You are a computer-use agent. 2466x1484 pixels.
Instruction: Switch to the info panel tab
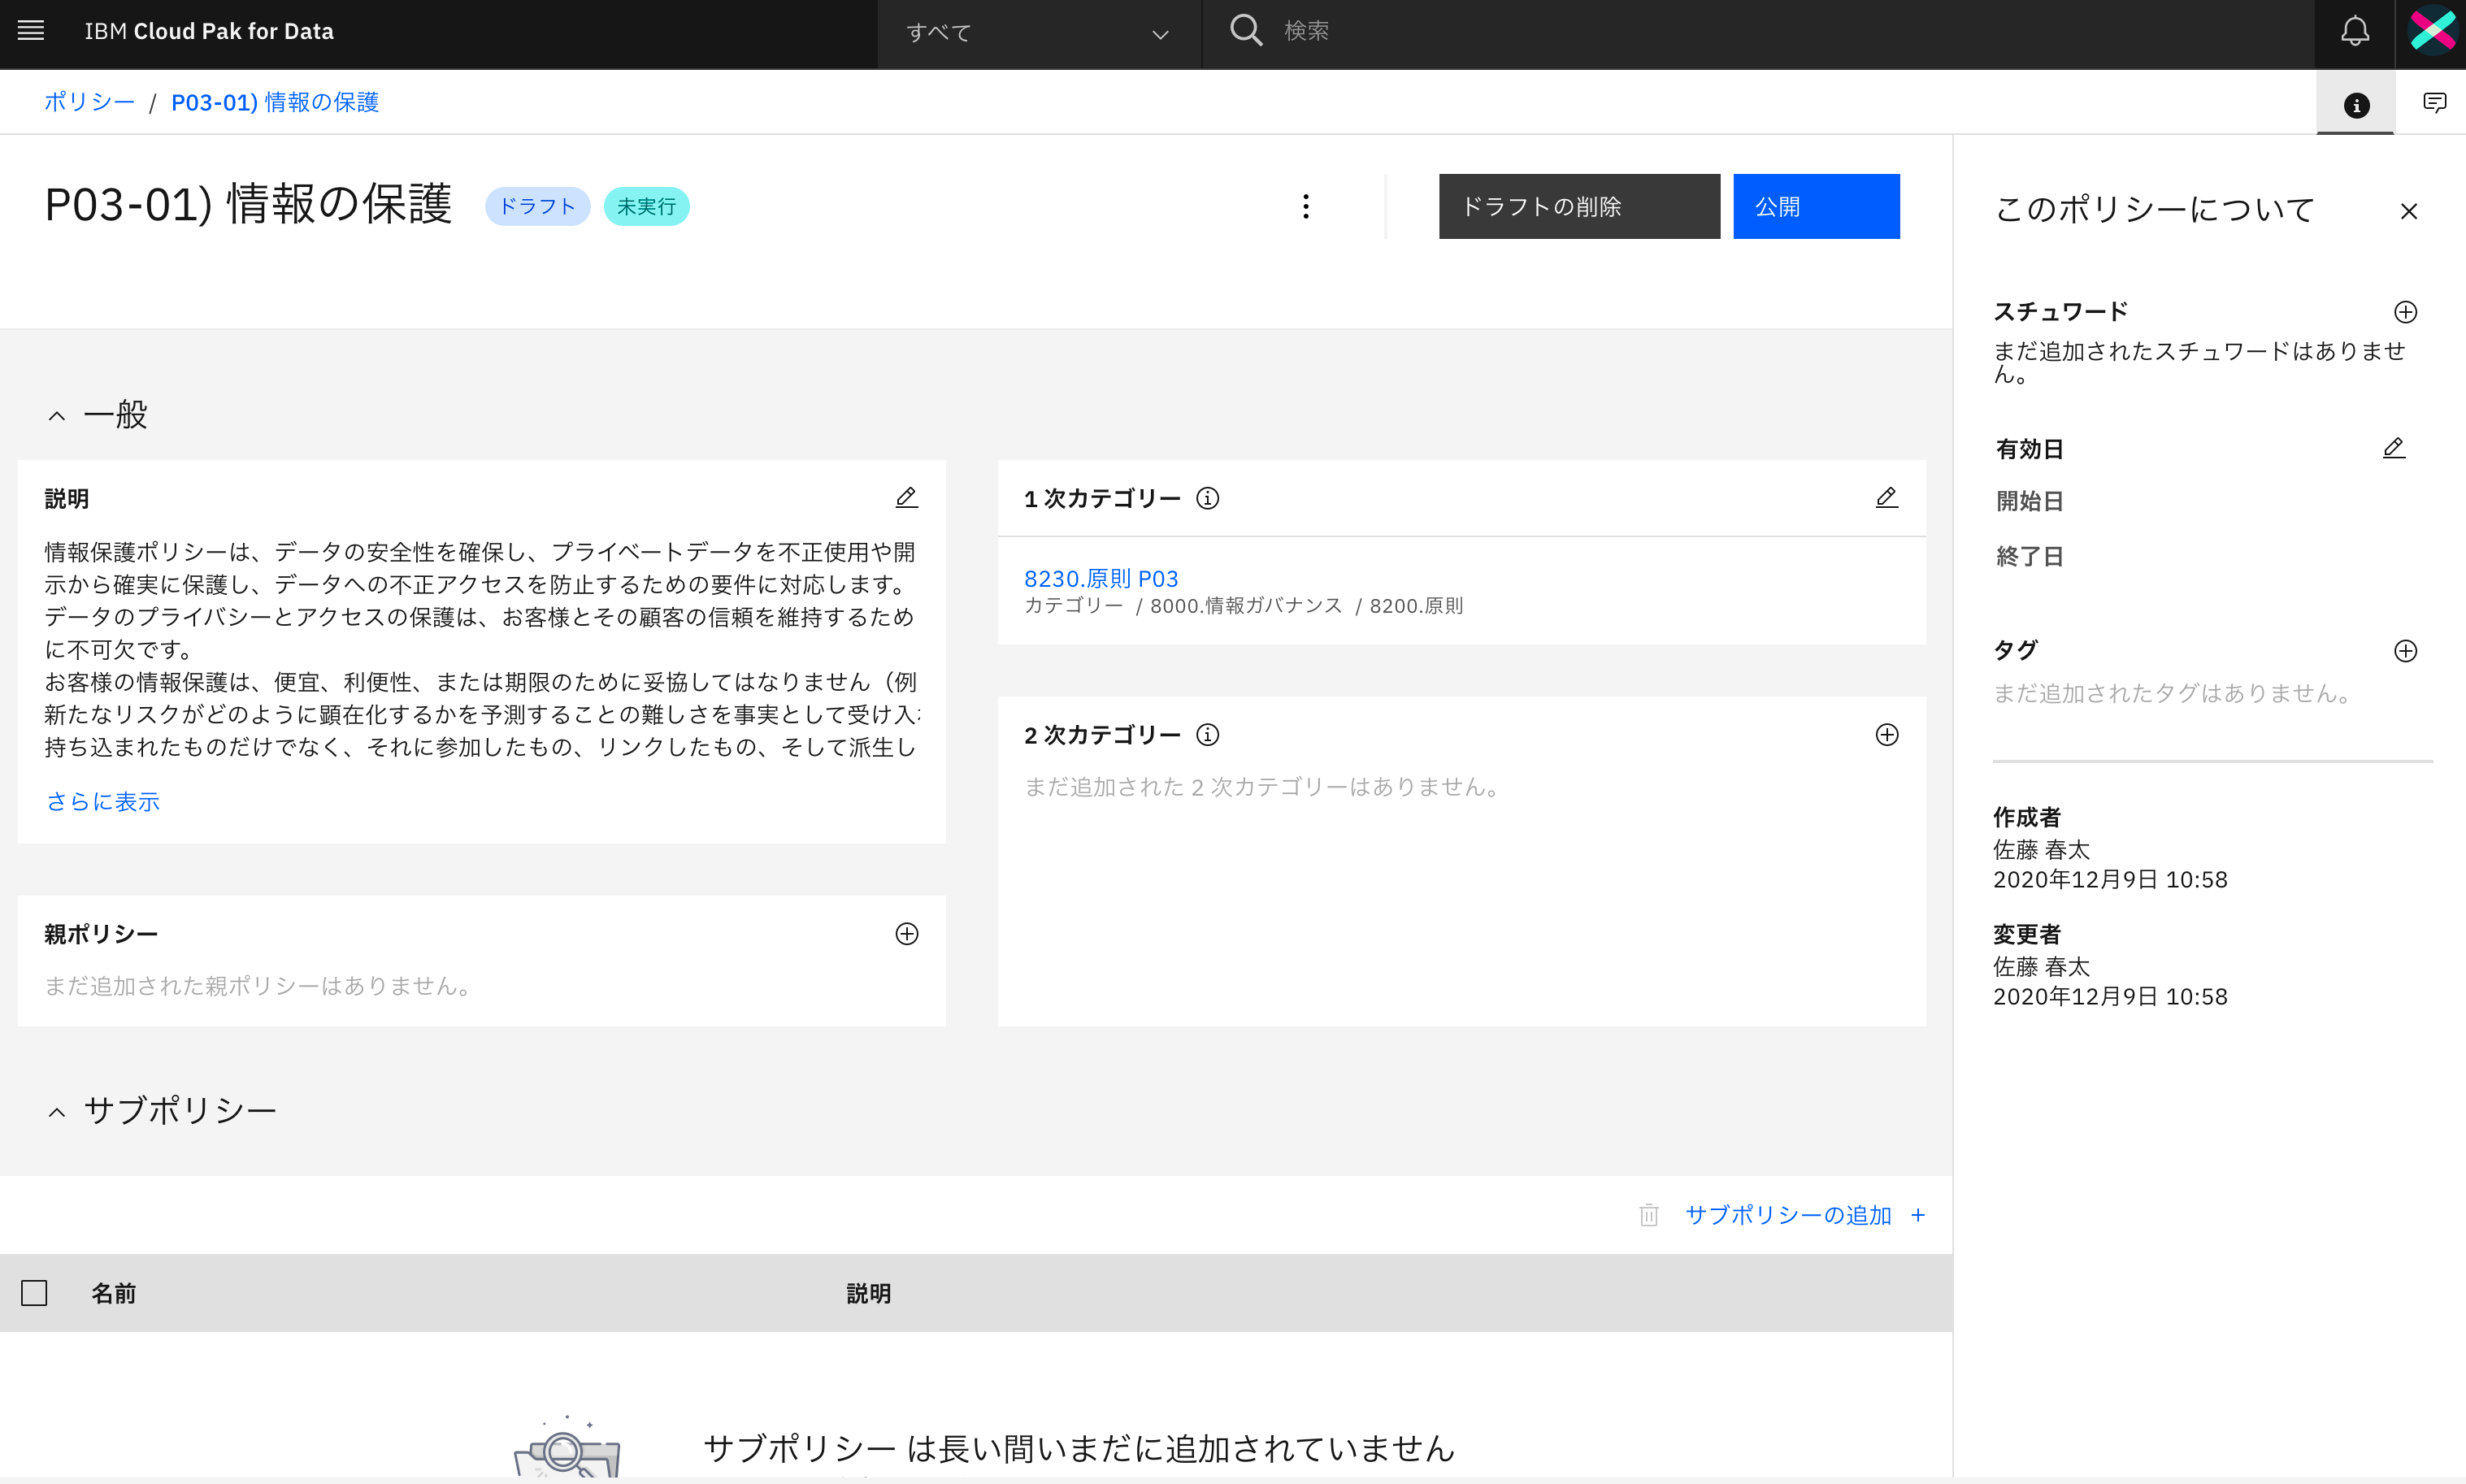point(2356,105)
